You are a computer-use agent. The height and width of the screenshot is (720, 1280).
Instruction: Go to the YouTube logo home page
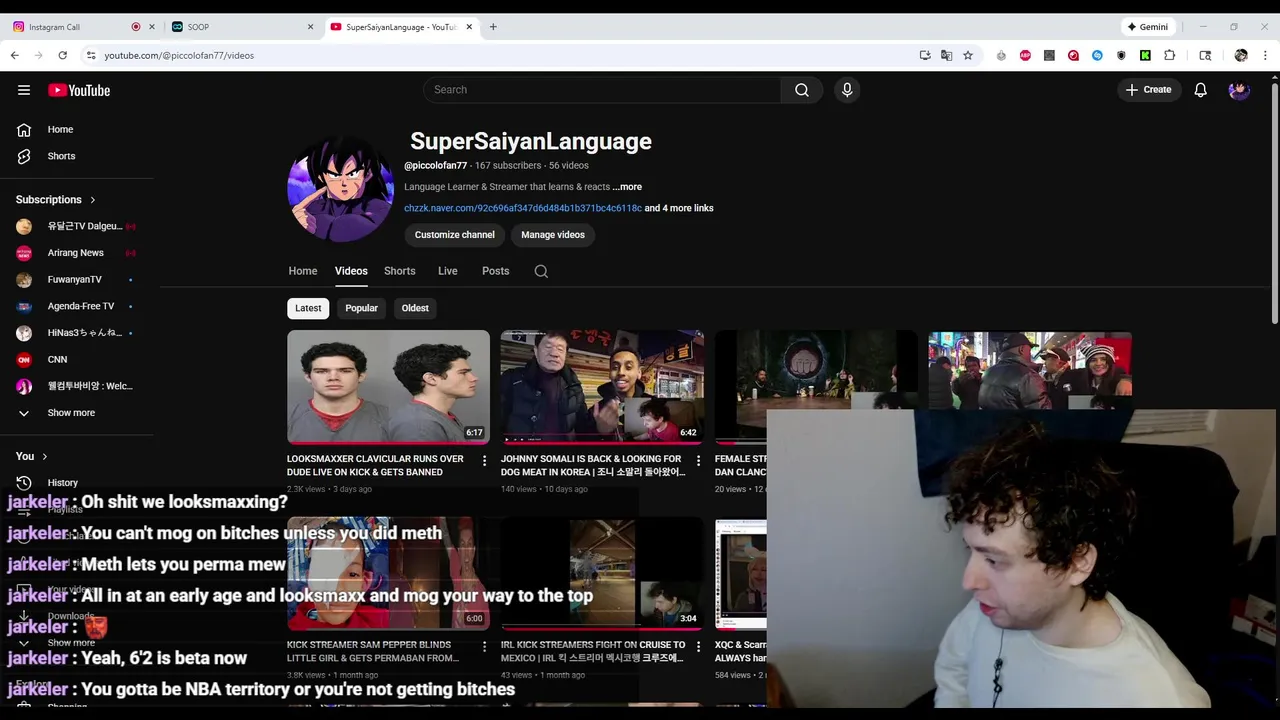[x=79, y=90]
